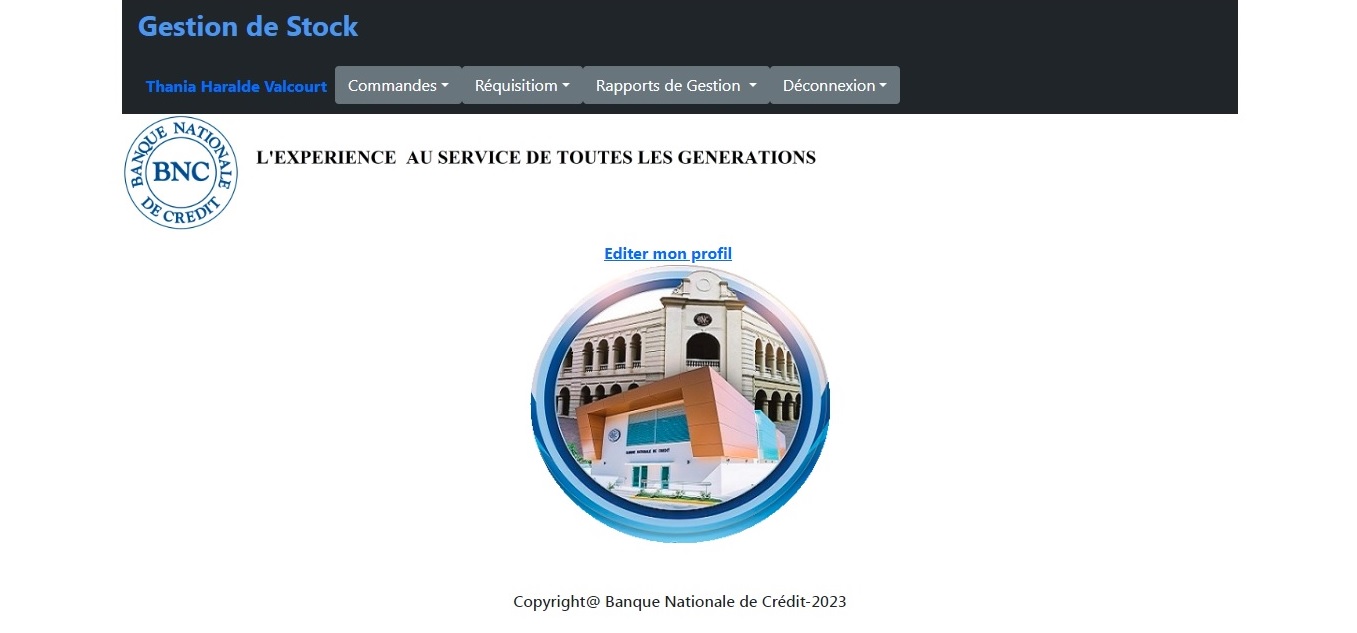Click the caret arrow on Commandes
Viewport: 1357px width, 633px height.
[445, 86]
